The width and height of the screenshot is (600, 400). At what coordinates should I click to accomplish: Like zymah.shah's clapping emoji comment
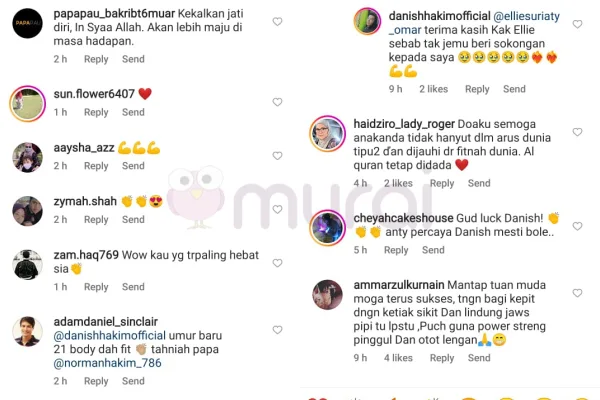pyautogui.click(x=277, y=209)
